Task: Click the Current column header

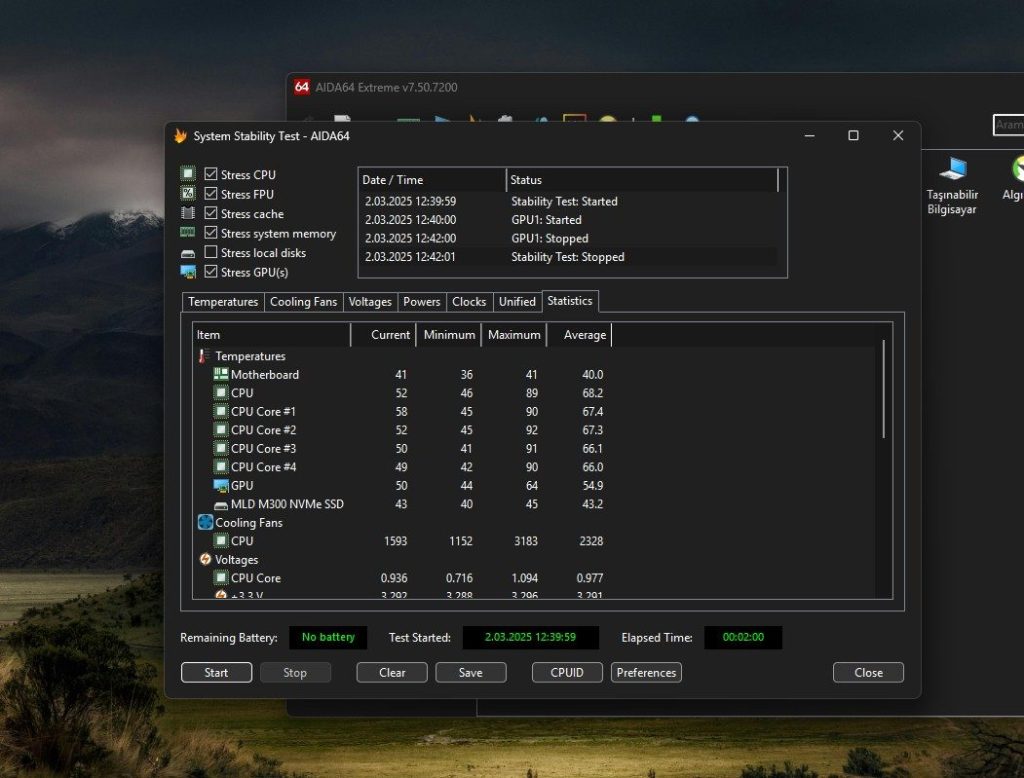Action: click(x=383, y=334)
